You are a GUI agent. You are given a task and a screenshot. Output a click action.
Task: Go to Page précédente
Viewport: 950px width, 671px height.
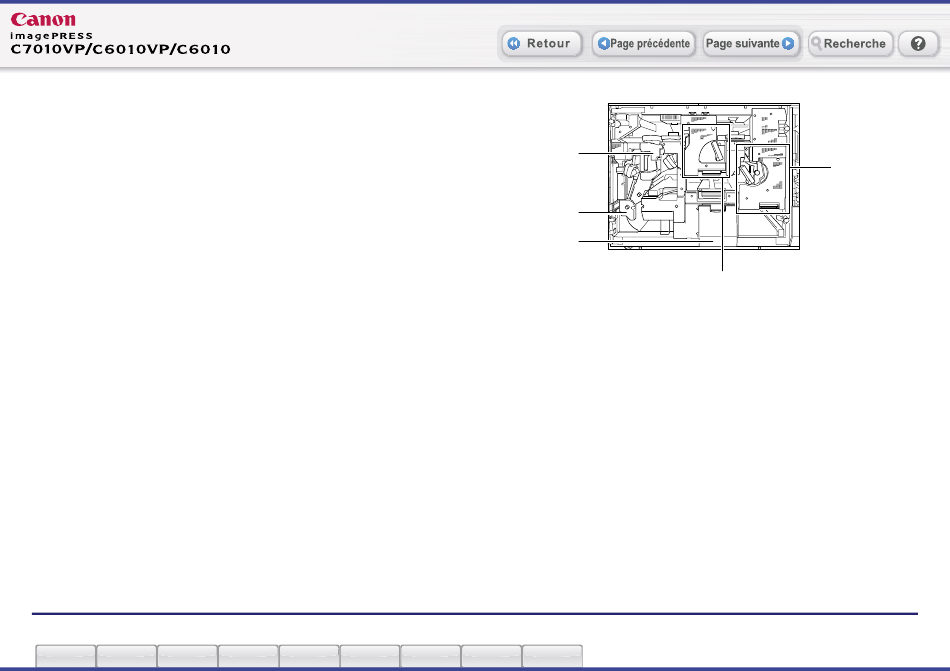[x=644, y=44]
